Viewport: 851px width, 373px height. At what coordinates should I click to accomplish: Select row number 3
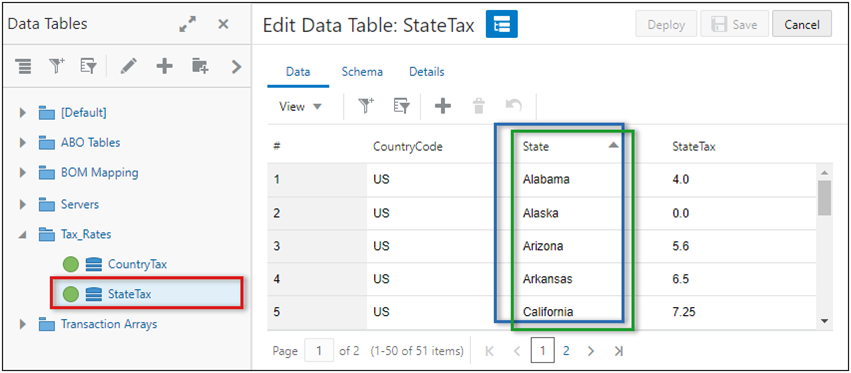click(x=317, y=246)
